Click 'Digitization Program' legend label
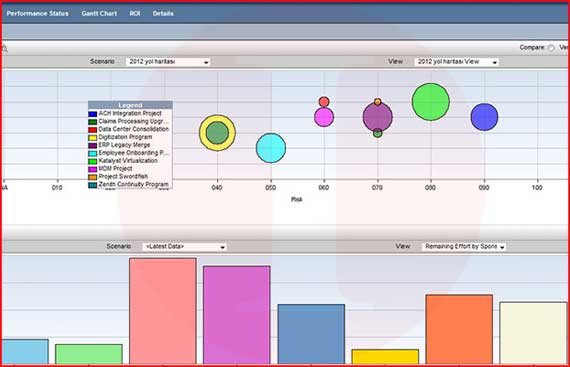 [x=125, y=137]
